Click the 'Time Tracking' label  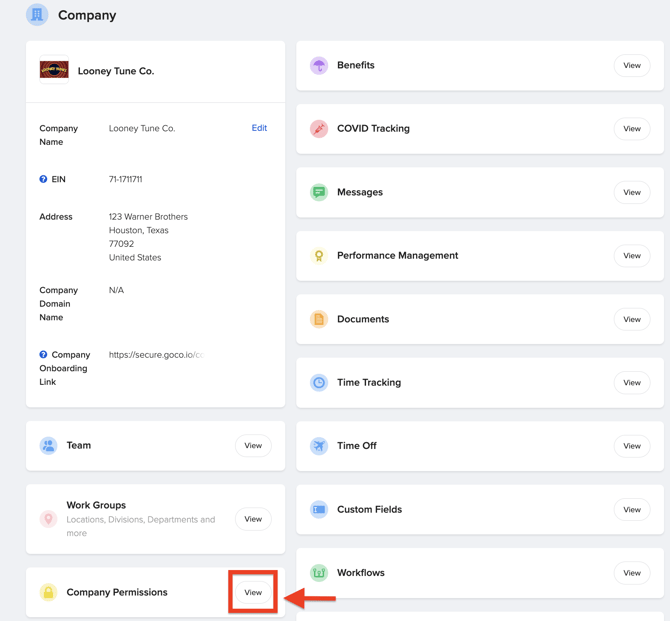369,383
